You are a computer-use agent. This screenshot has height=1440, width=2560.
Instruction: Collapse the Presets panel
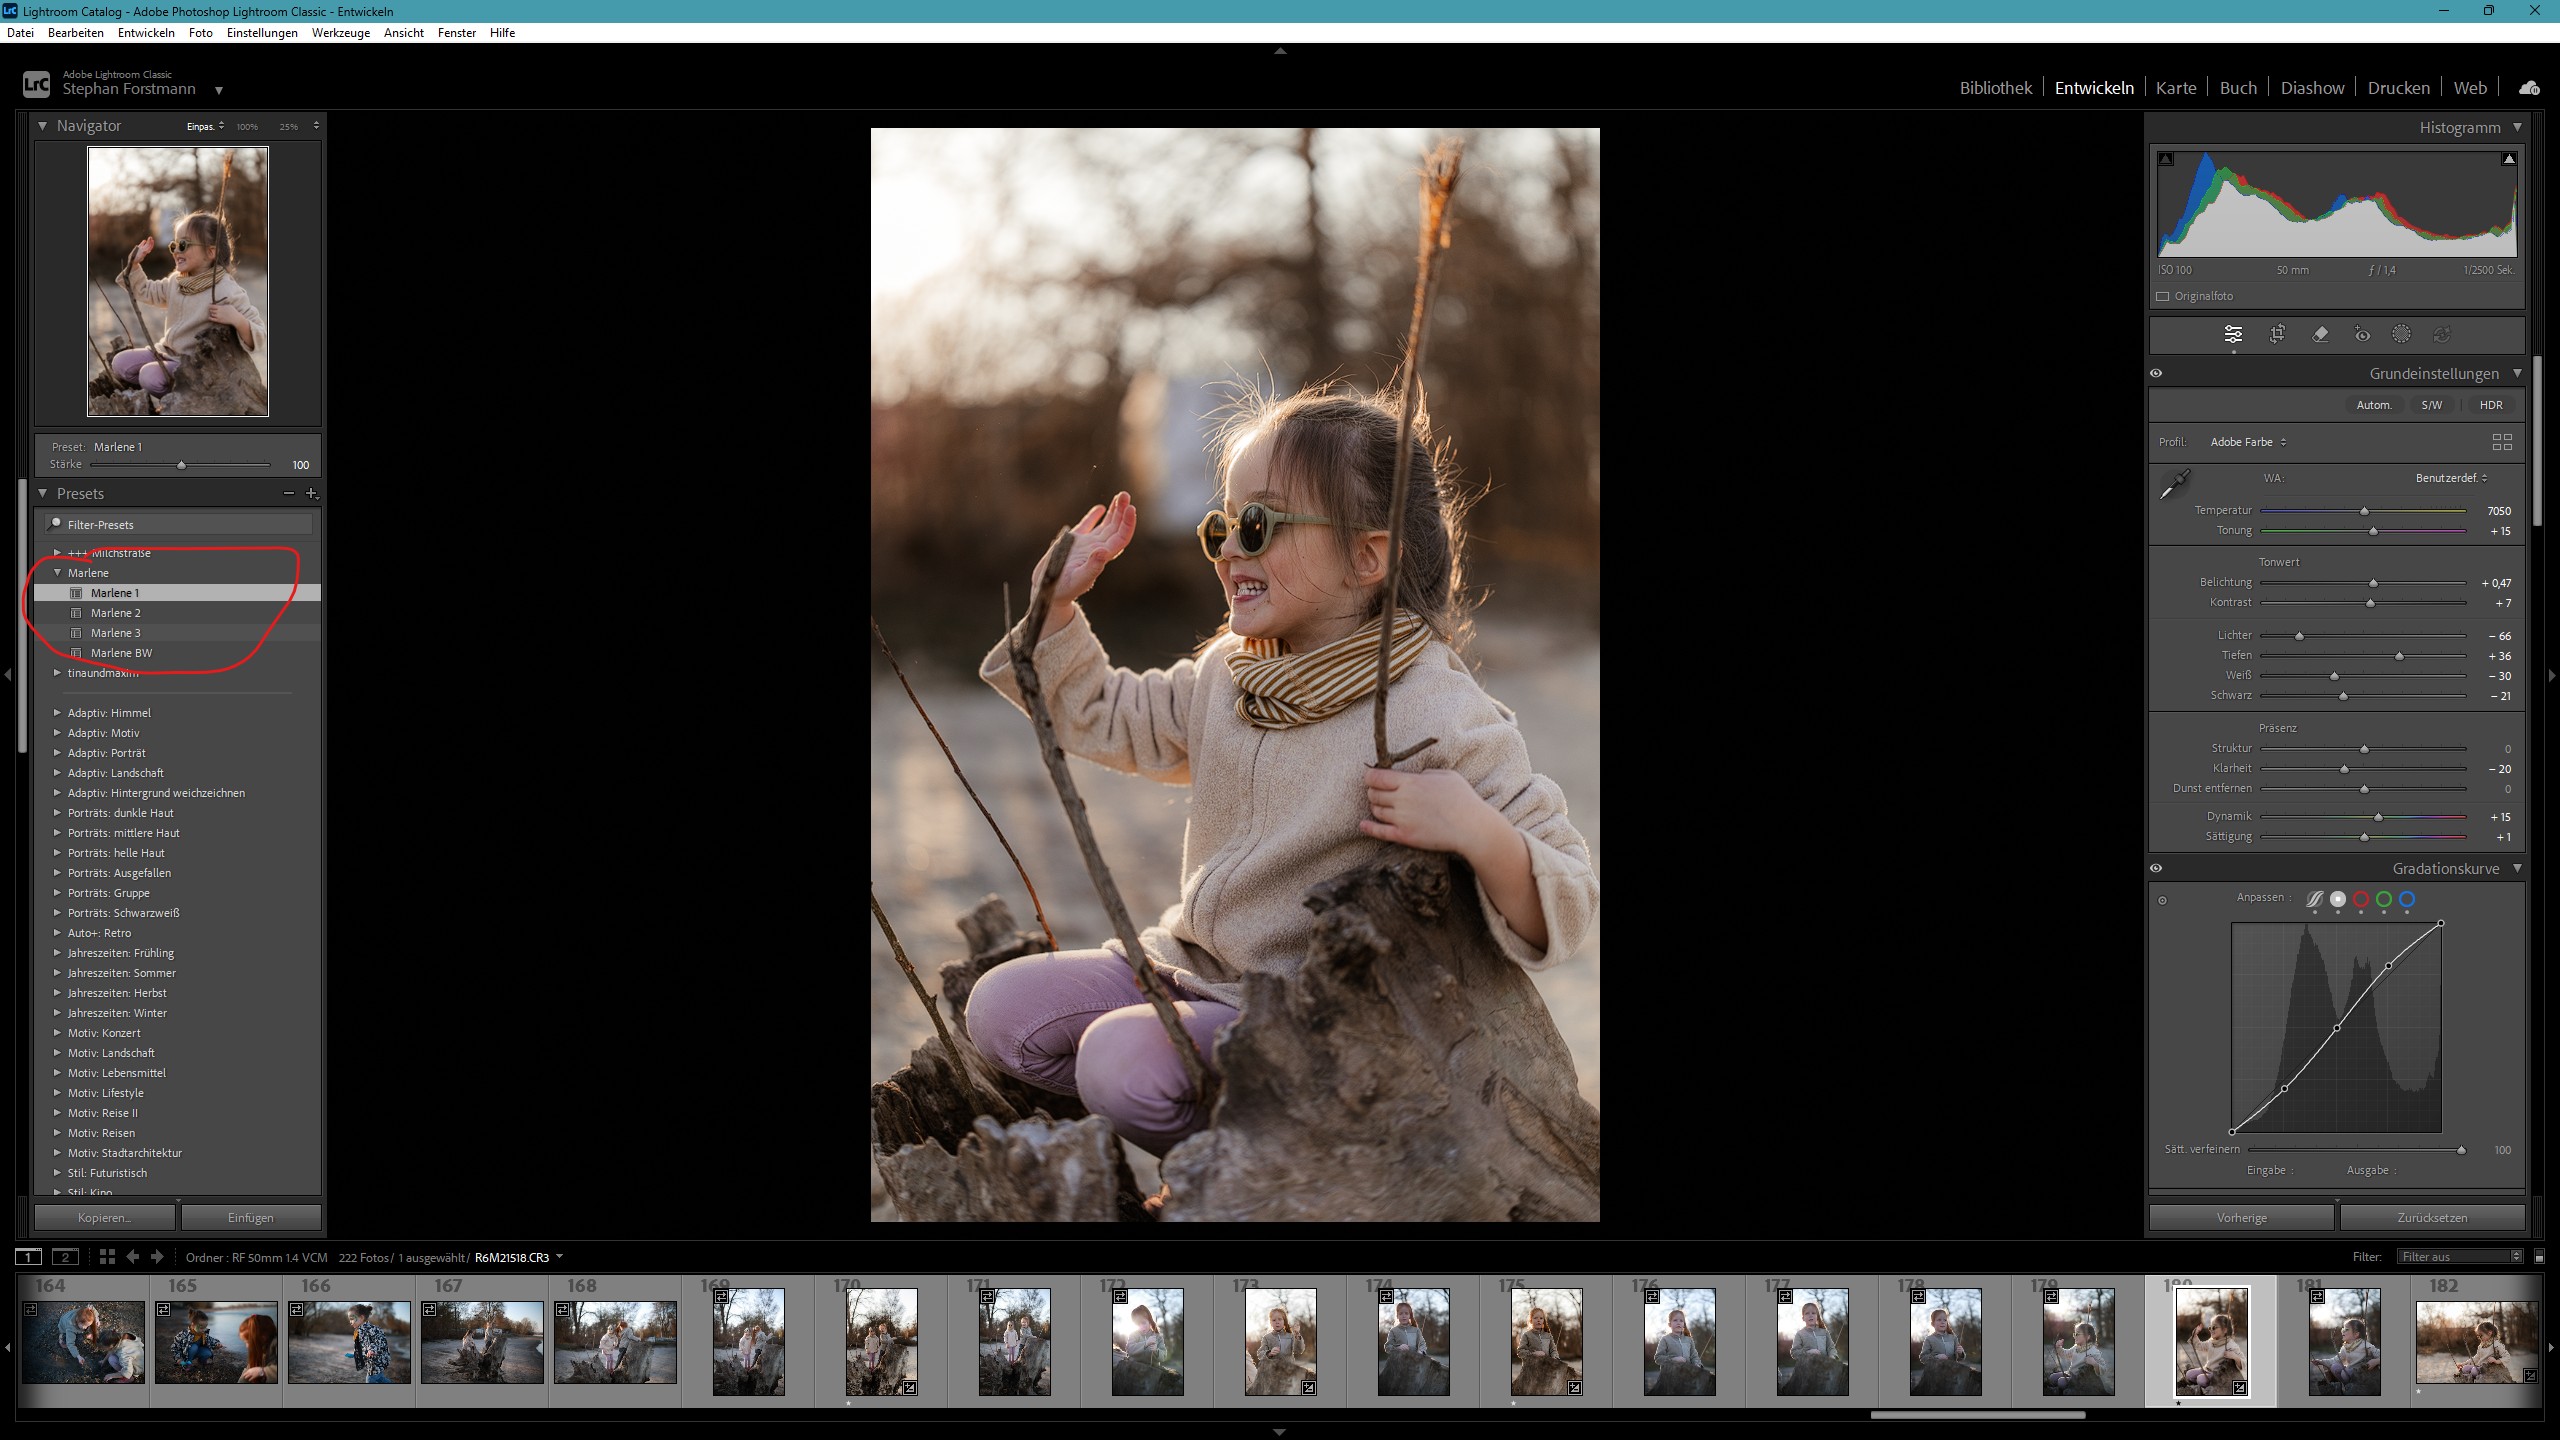point(42,494)
